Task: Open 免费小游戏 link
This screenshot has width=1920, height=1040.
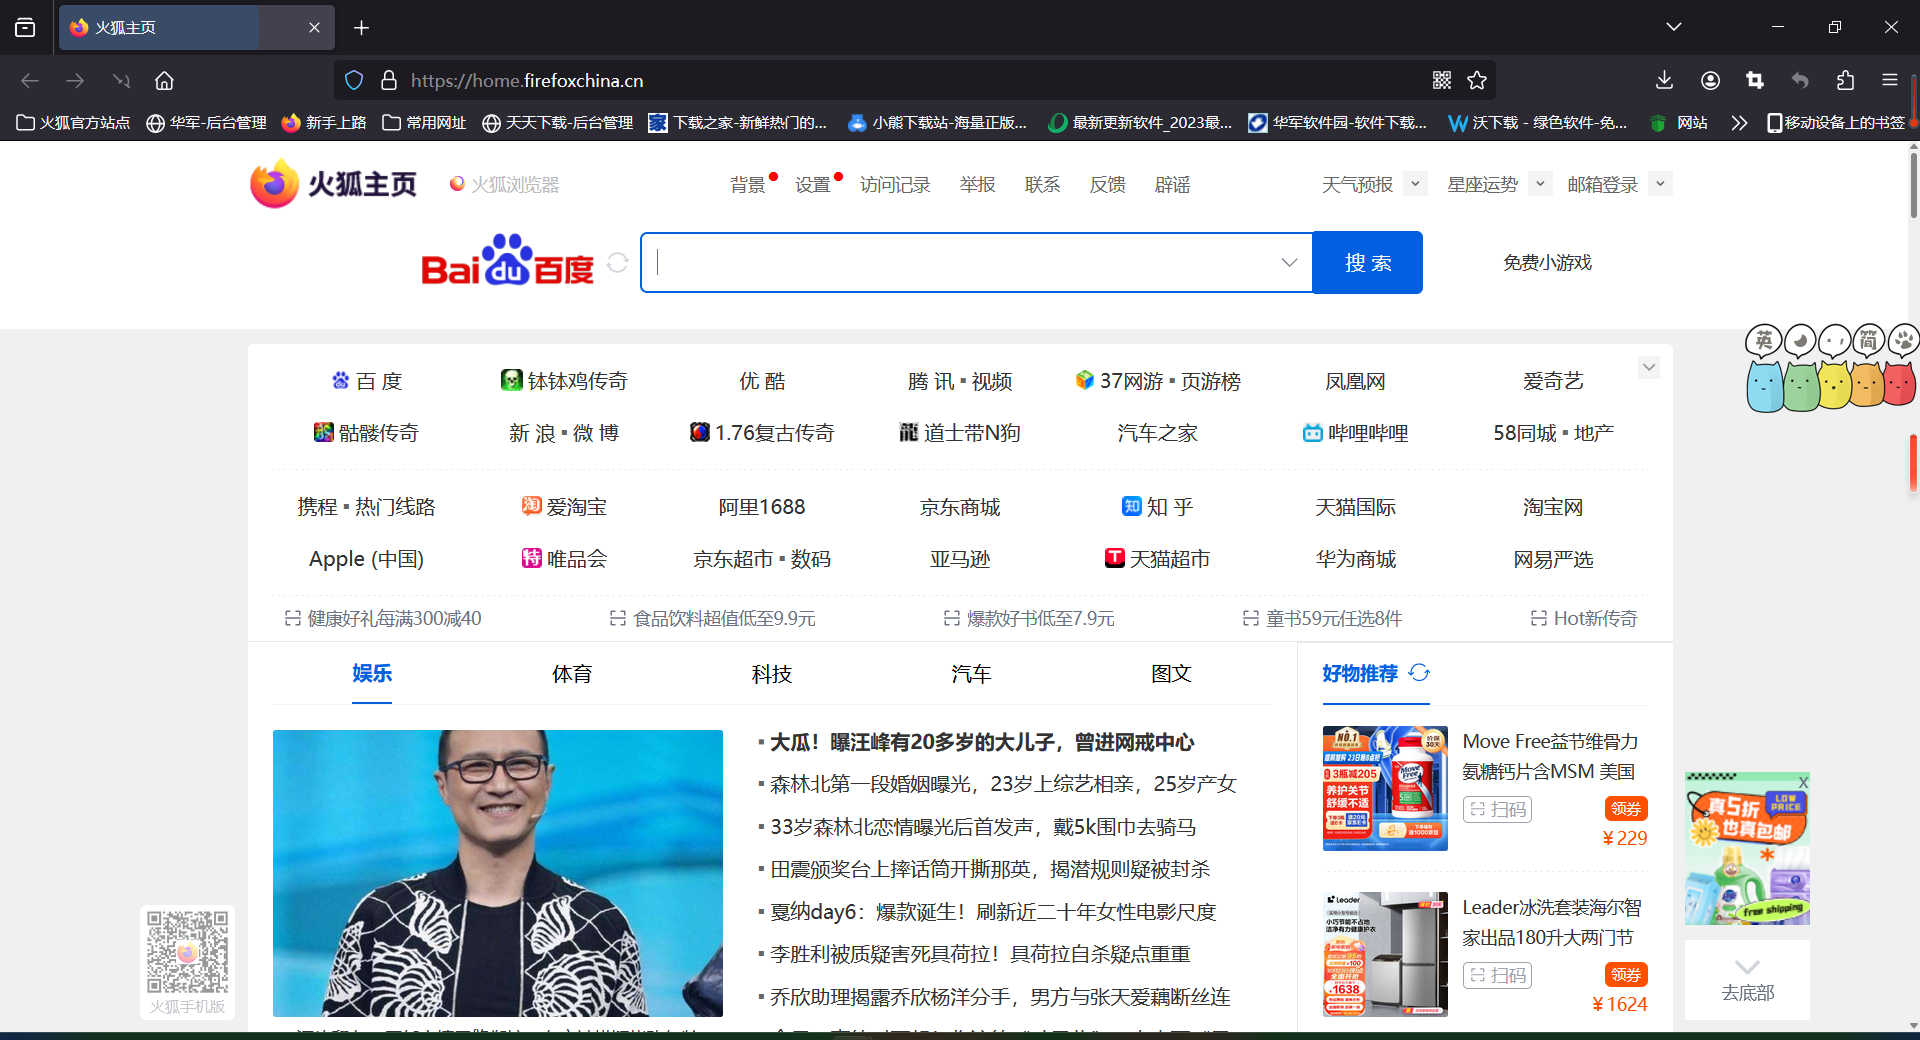Action: 1547,262
